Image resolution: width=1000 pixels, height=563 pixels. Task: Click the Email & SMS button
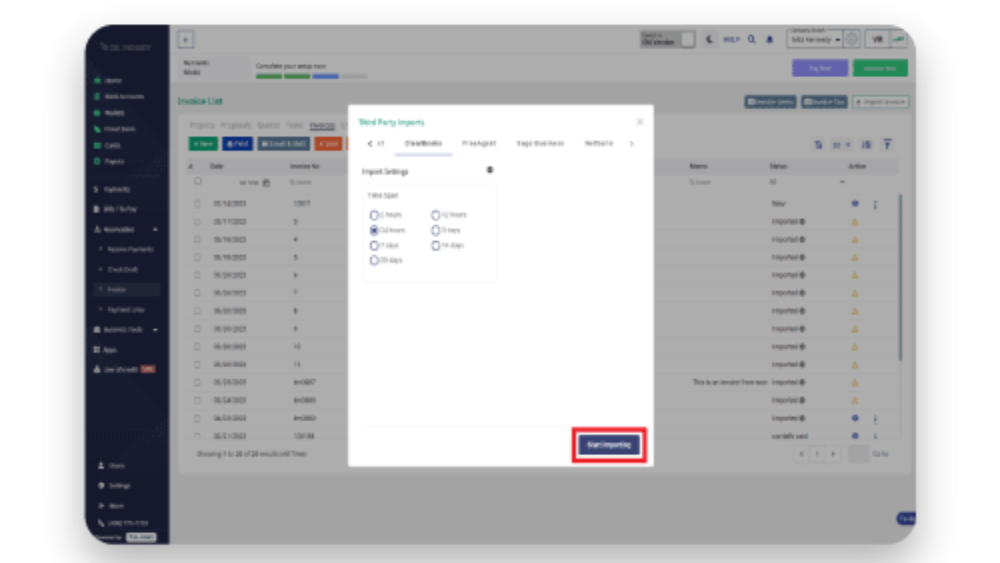click(x=284, y=144)
